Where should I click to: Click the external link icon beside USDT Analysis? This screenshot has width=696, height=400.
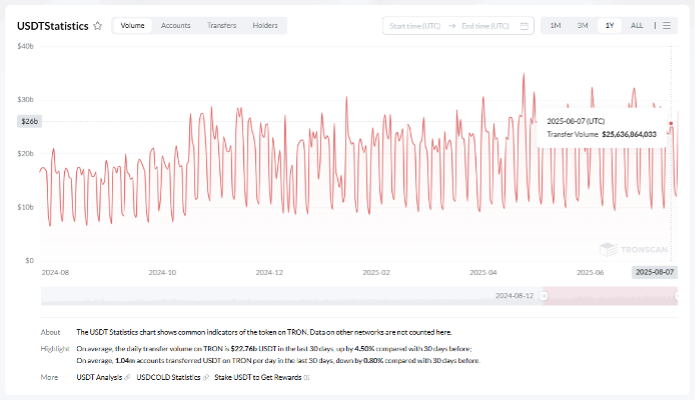129,377
